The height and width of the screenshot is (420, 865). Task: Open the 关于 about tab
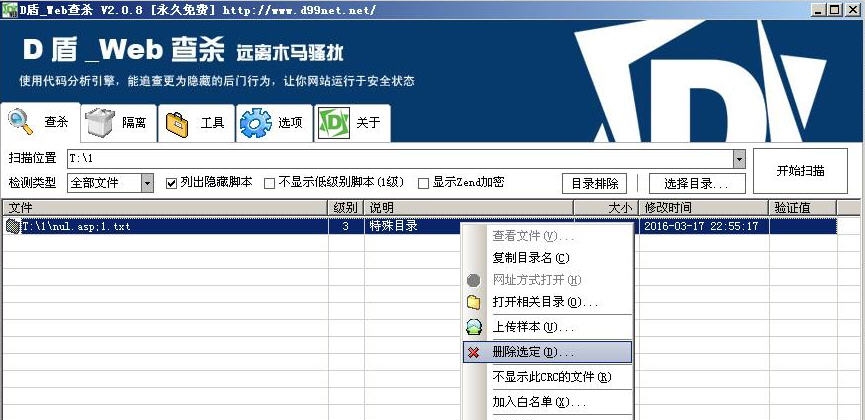click(353, 123)
